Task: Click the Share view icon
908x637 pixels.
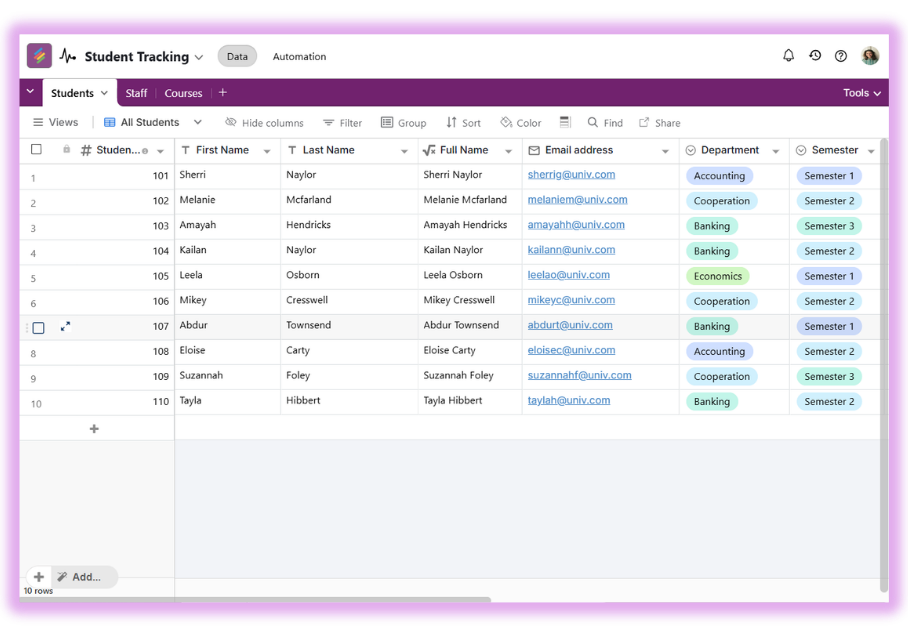Action: pos(660,123)
